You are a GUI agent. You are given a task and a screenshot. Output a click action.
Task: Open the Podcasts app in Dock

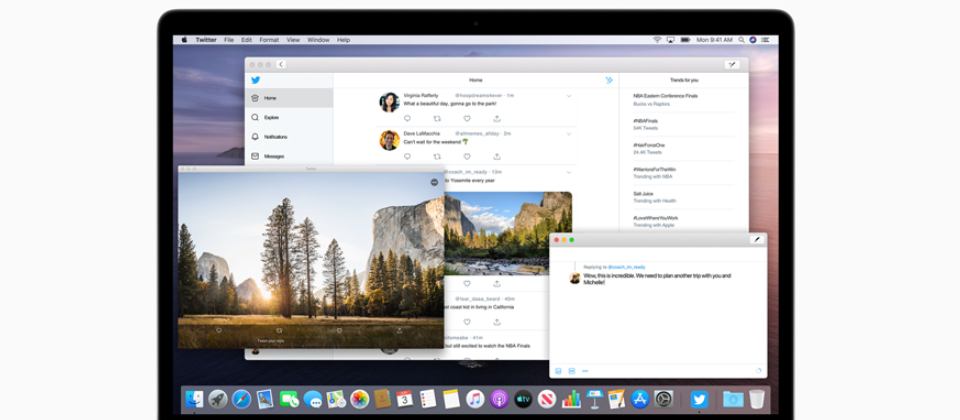(x=499, y=399)
